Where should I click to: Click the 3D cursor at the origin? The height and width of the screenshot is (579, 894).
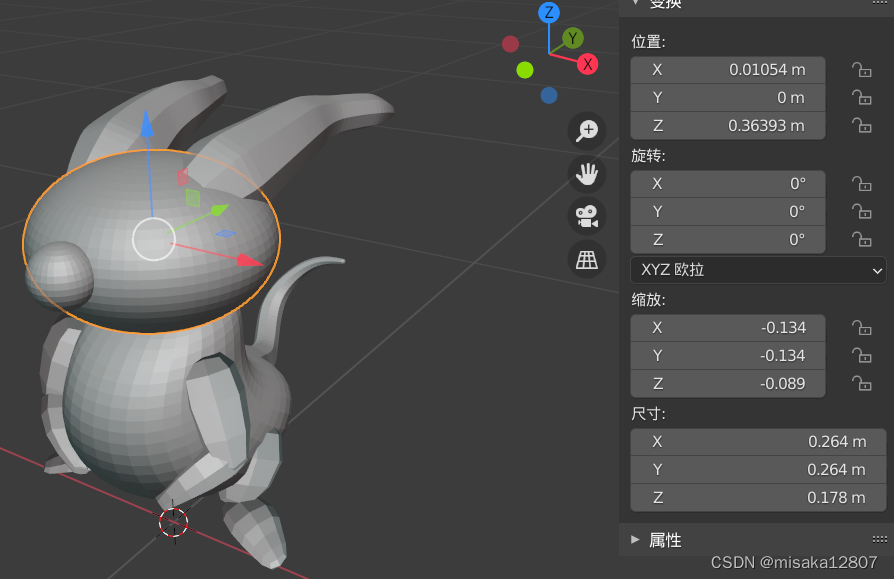pyautogui.click(x=173, y=522)
